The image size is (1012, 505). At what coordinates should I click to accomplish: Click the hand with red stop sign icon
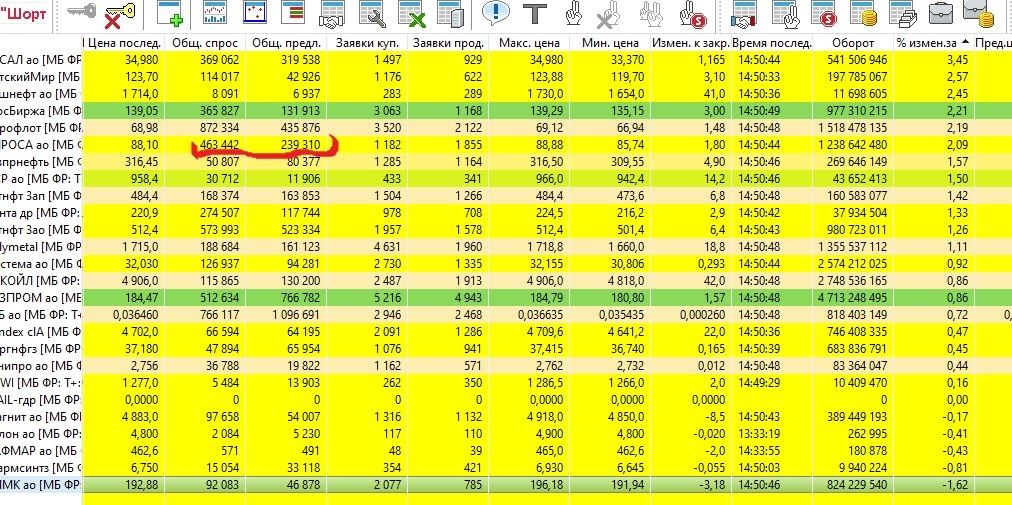coord(694,15)
